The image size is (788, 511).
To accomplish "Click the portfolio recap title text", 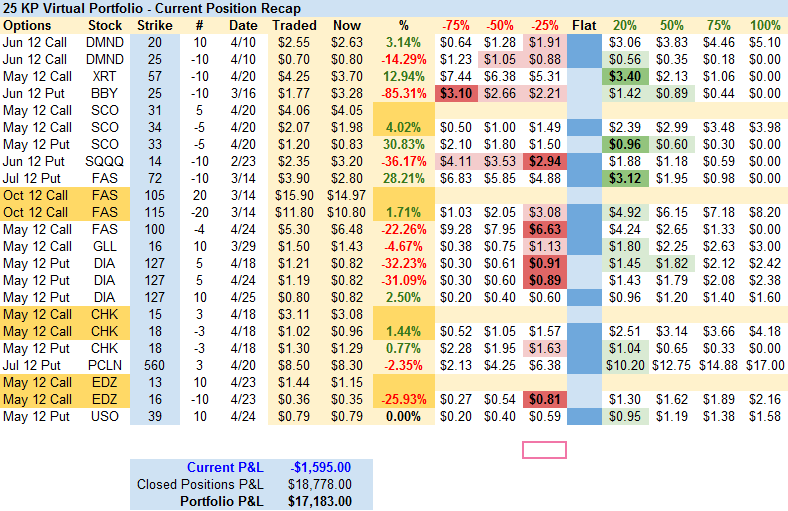I will 160,8.
